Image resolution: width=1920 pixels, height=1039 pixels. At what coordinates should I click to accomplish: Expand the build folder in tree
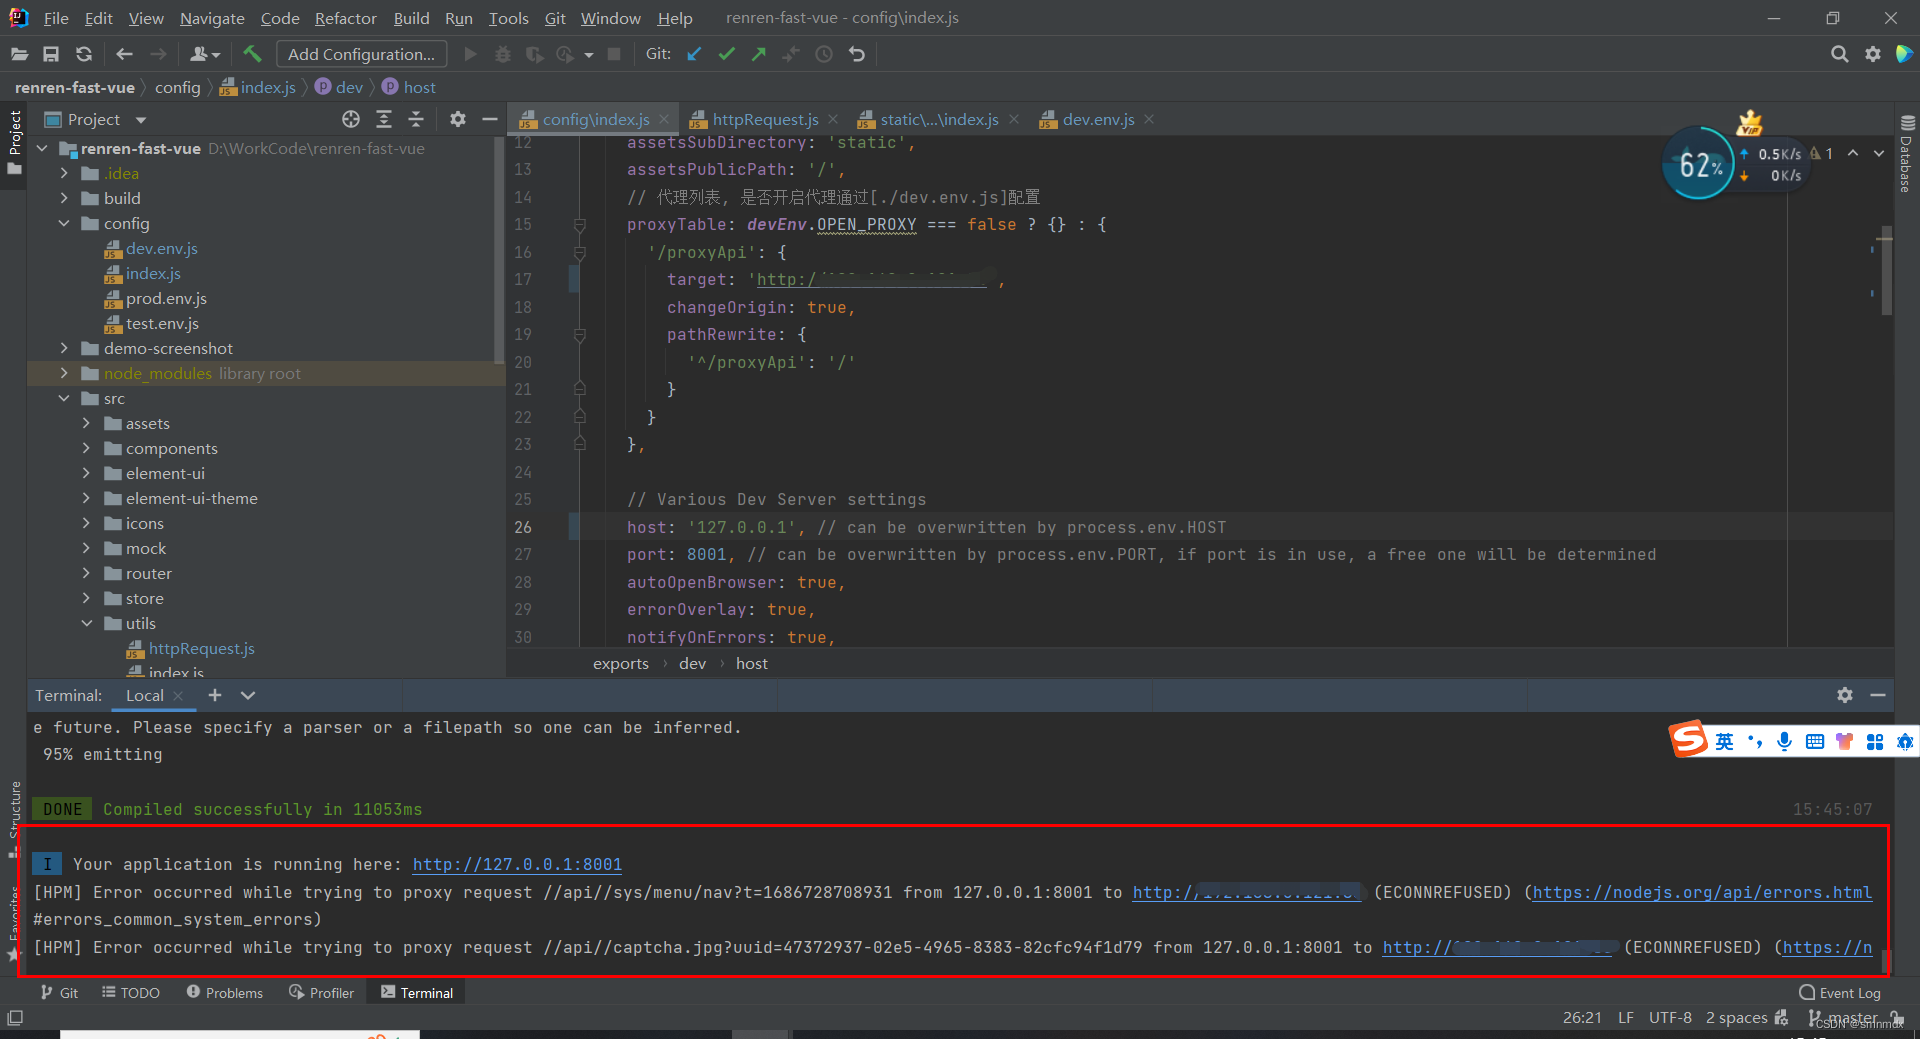pyautogui.click(x=64, y=198)
